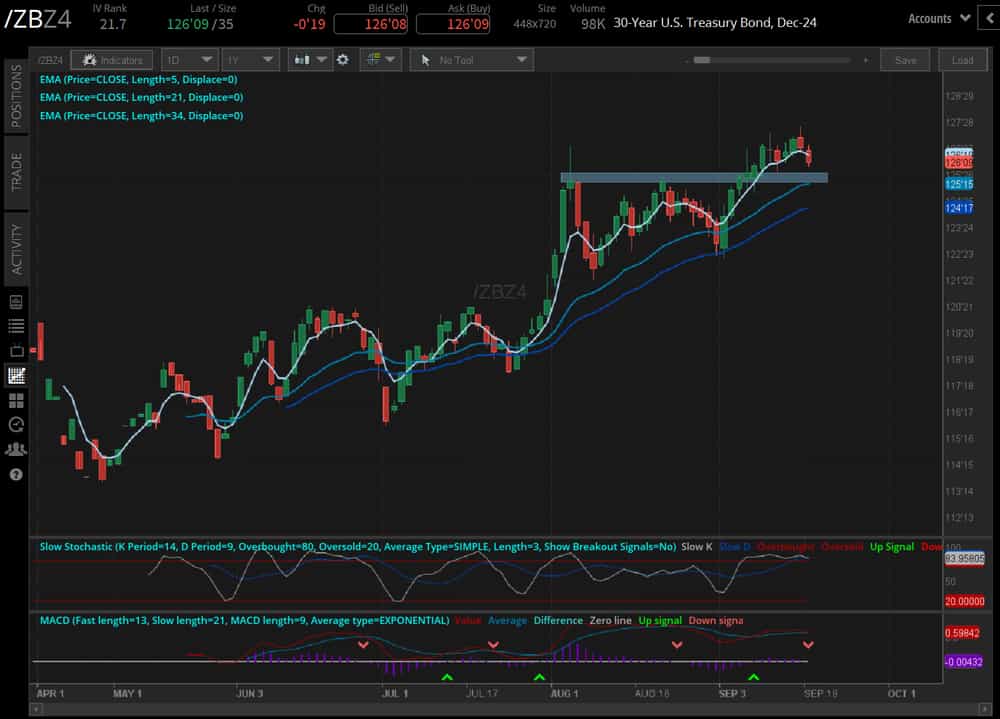1000x719 pixels.
Task: Open chart settings gear
Action: click(x=343, y=60)
